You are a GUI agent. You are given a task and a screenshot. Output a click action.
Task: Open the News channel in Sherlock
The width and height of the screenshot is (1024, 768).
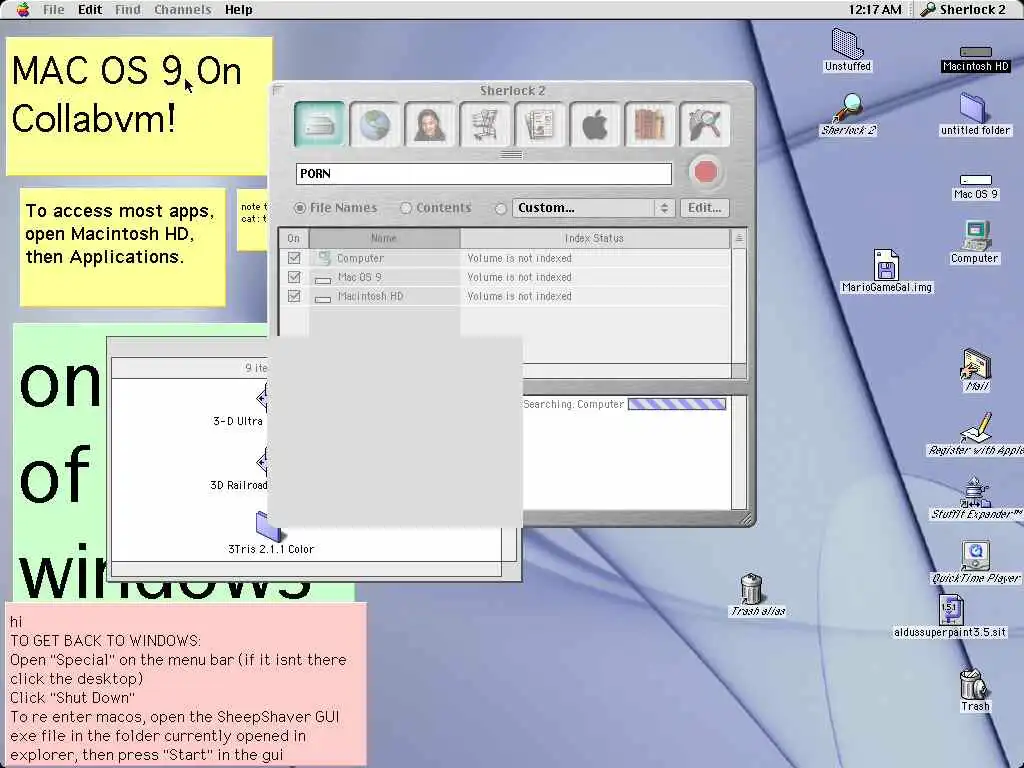[539, 124]
